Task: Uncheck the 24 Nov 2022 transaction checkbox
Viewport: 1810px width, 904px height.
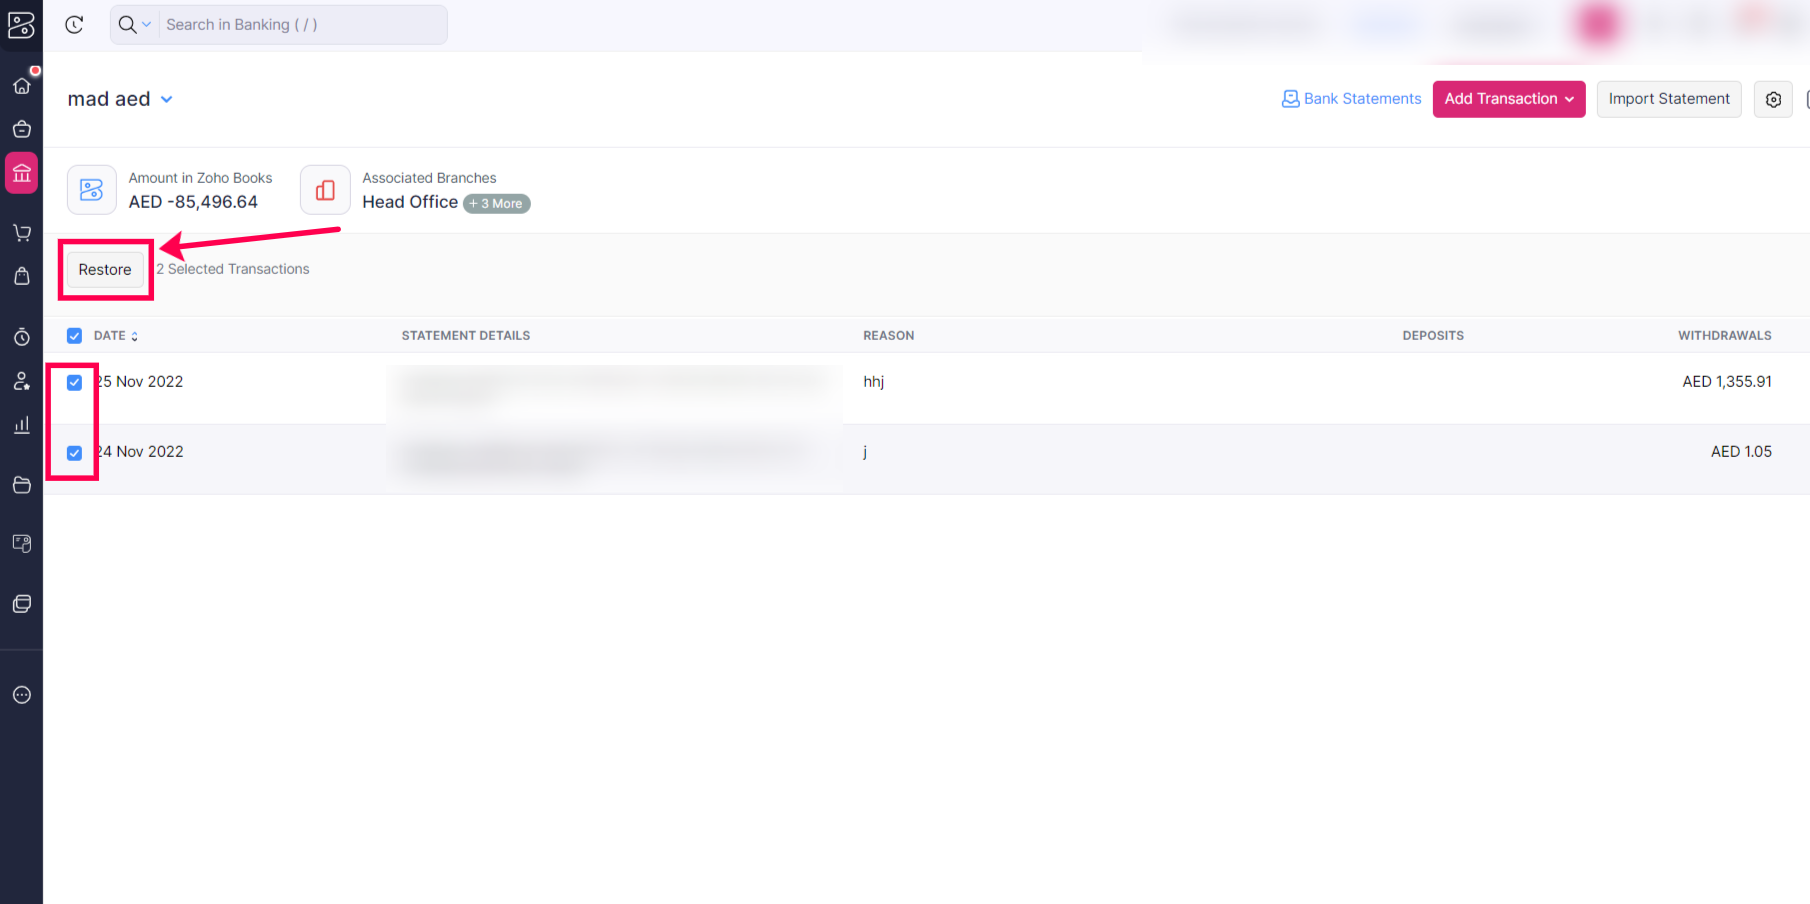Action: [74, 453]
